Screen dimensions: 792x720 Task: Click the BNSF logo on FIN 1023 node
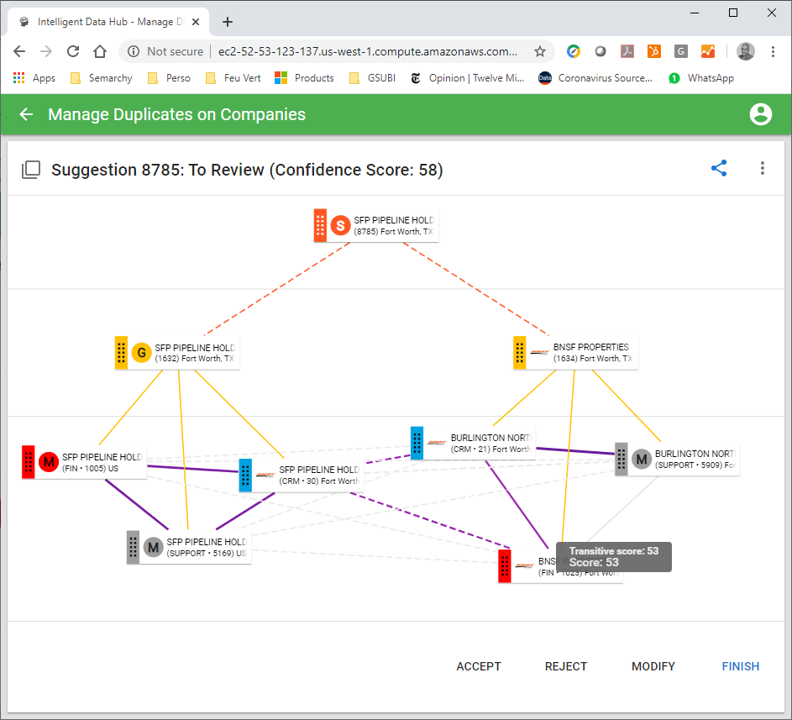pyautogui.click(x=524, y=566)
